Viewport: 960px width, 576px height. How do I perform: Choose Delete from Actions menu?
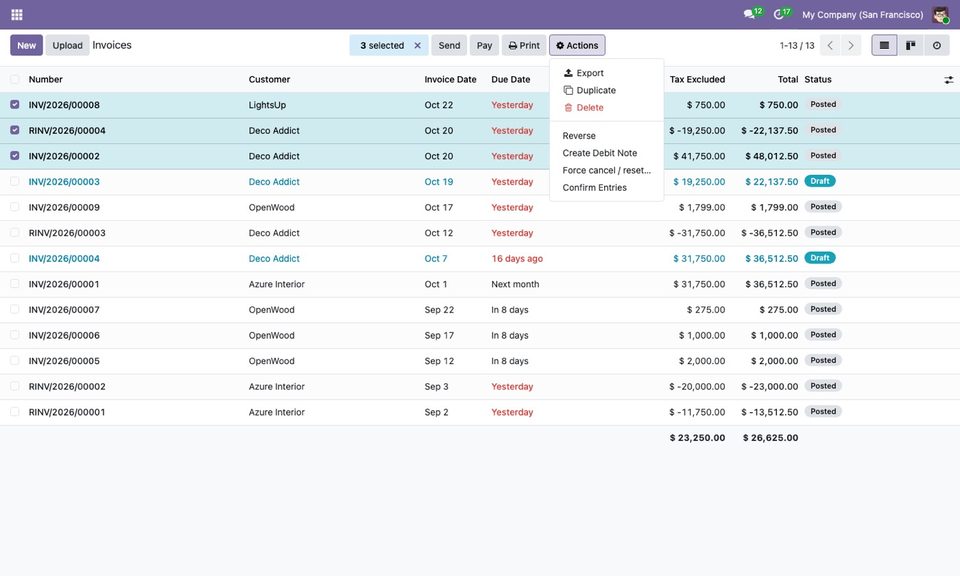pos(606,107)
